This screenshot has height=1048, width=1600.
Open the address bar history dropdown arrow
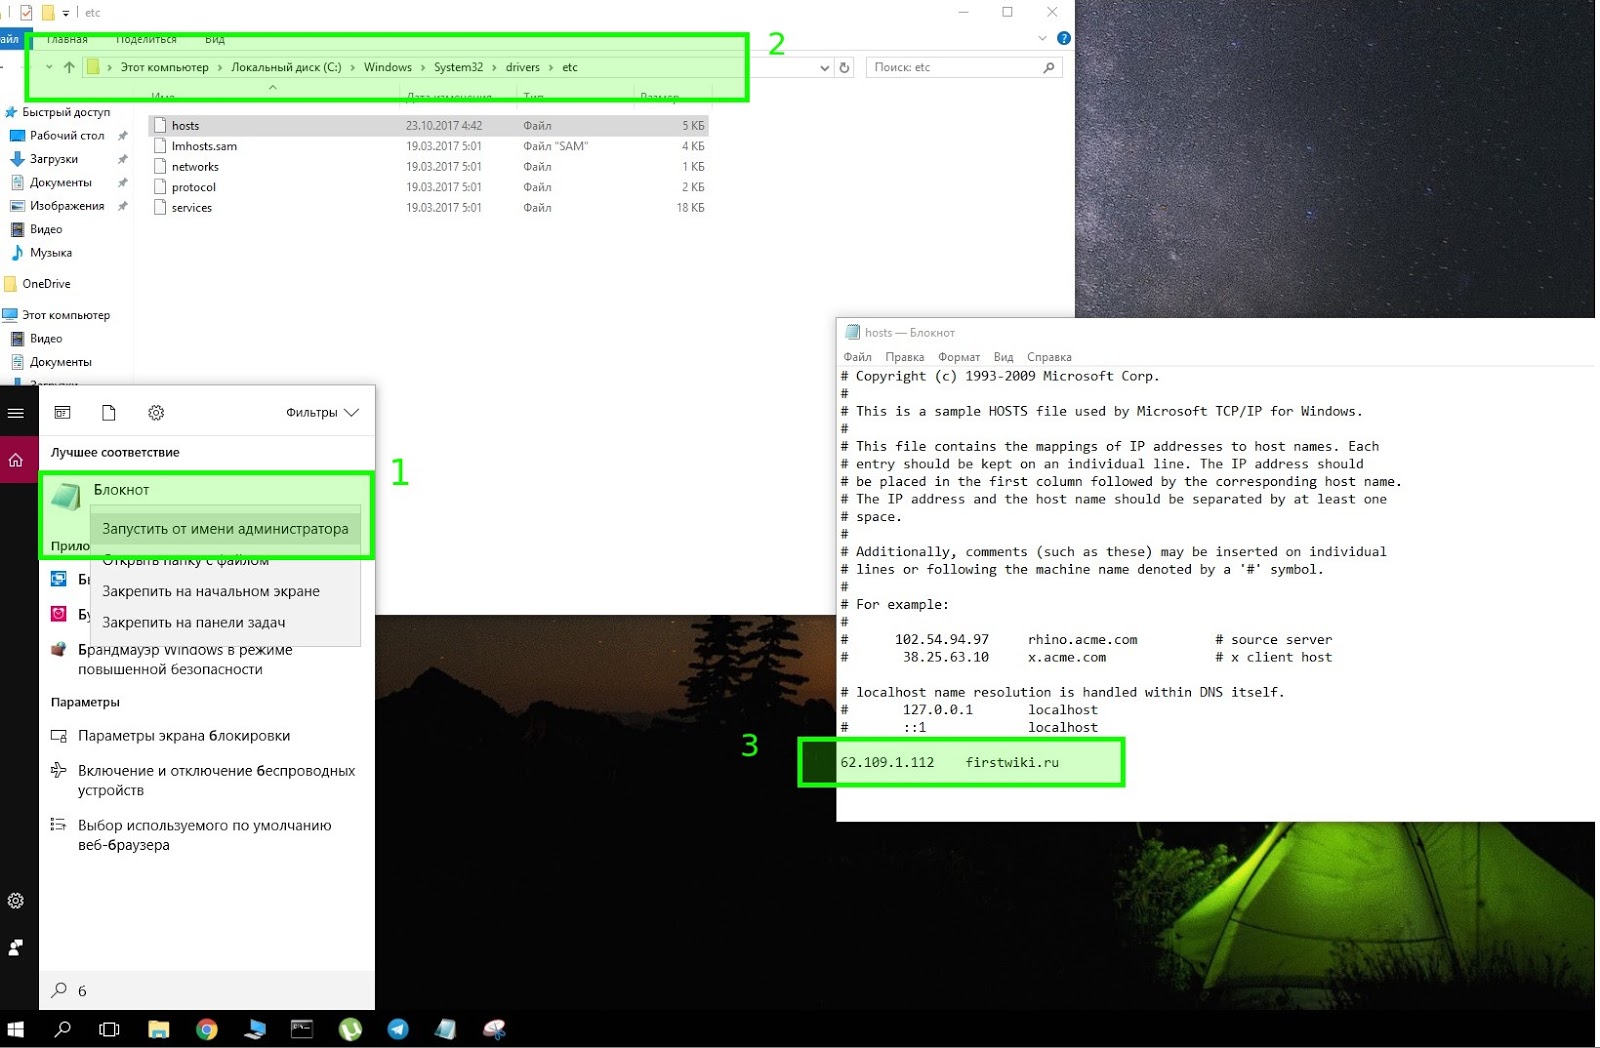click(x=824, y=68)
